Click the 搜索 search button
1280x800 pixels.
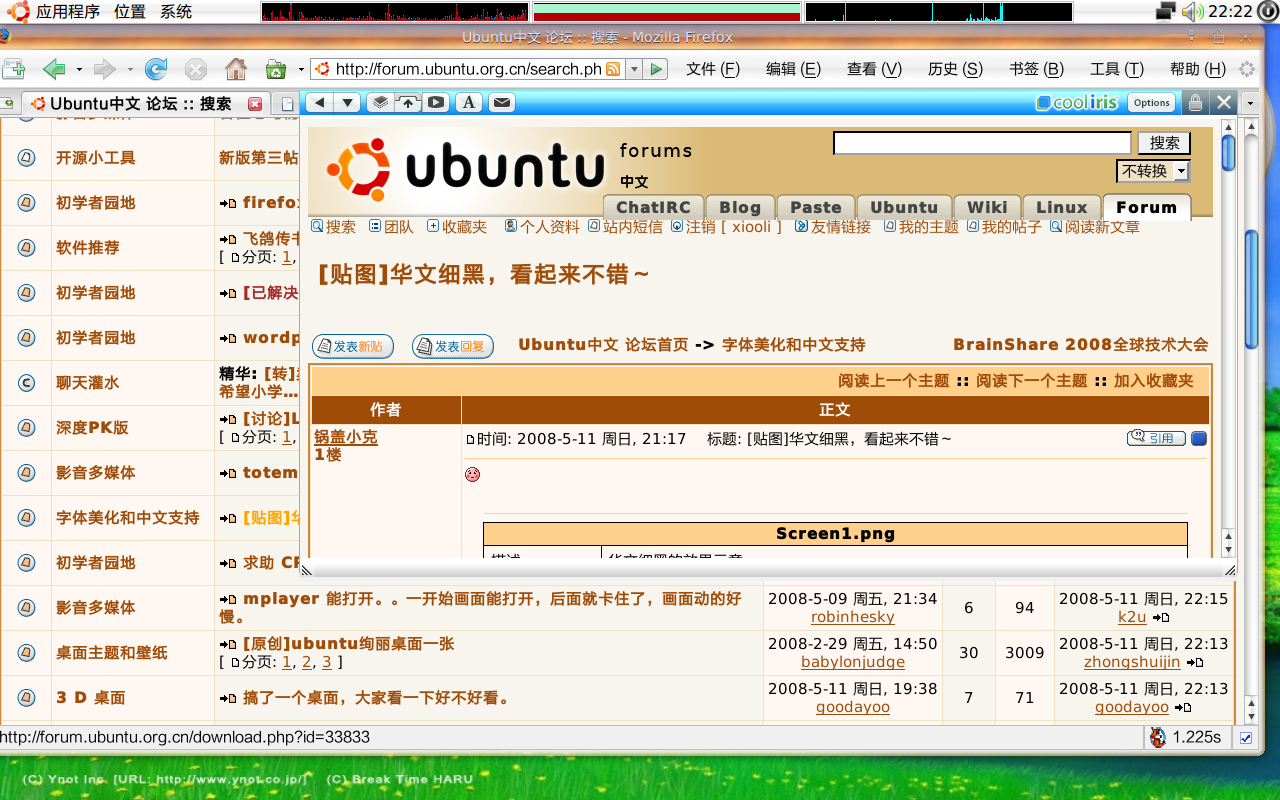(1164, 143)
